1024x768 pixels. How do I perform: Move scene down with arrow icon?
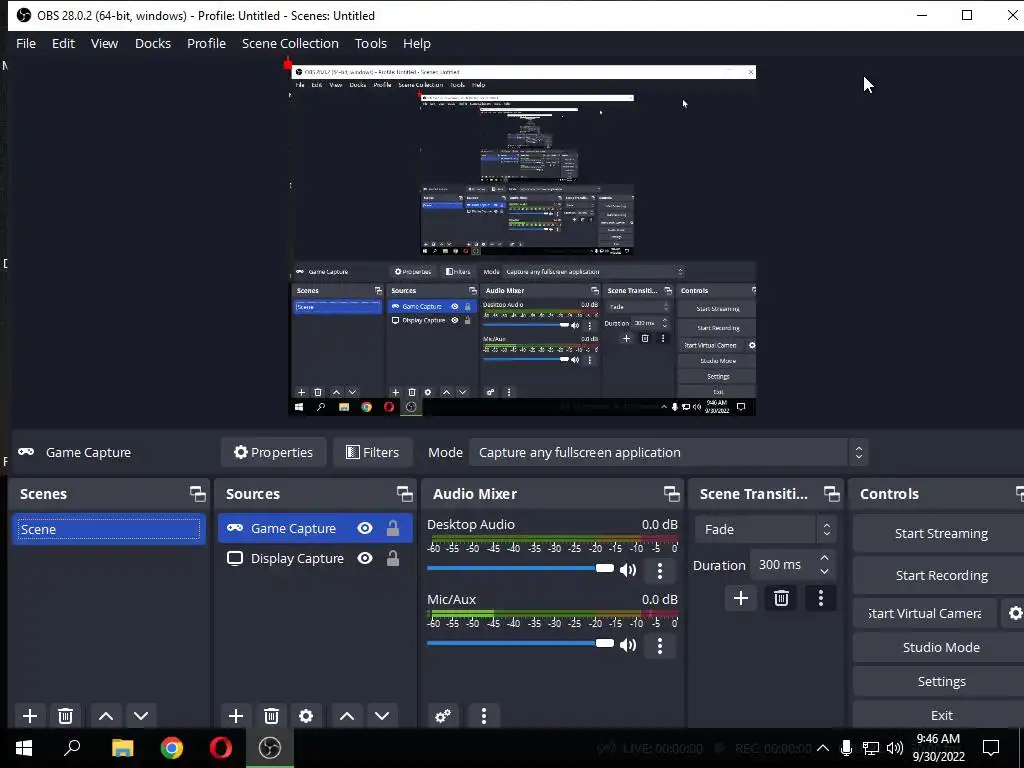141,716
